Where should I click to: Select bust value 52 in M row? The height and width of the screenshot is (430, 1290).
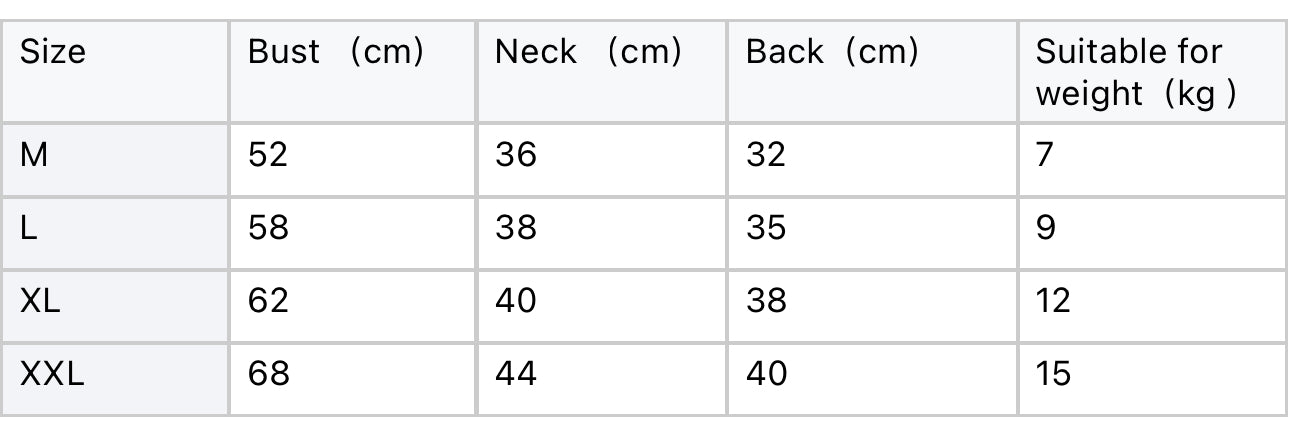coord(268,155)
